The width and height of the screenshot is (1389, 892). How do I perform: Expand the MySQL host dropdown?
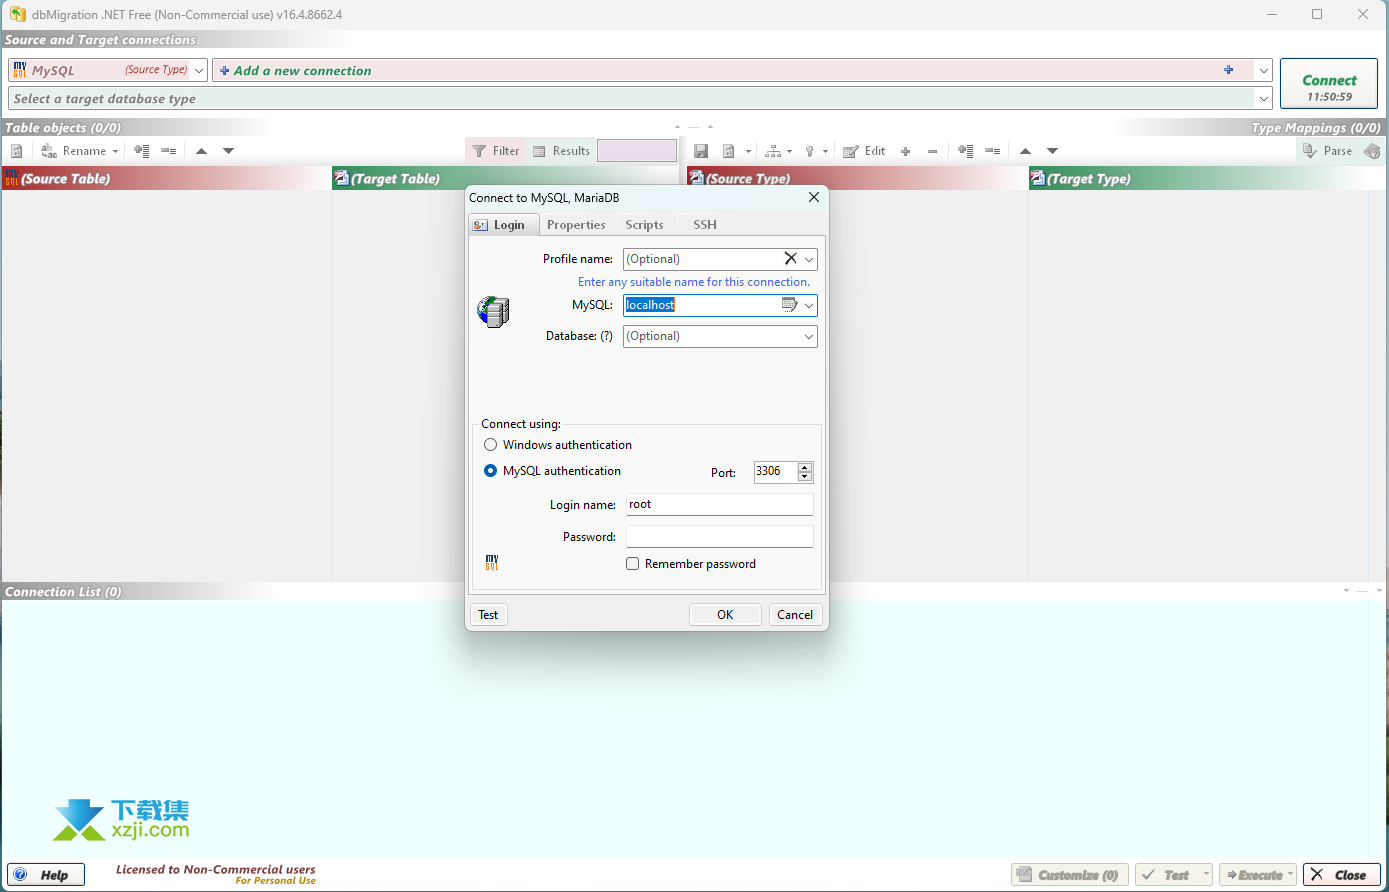[809, 305]
